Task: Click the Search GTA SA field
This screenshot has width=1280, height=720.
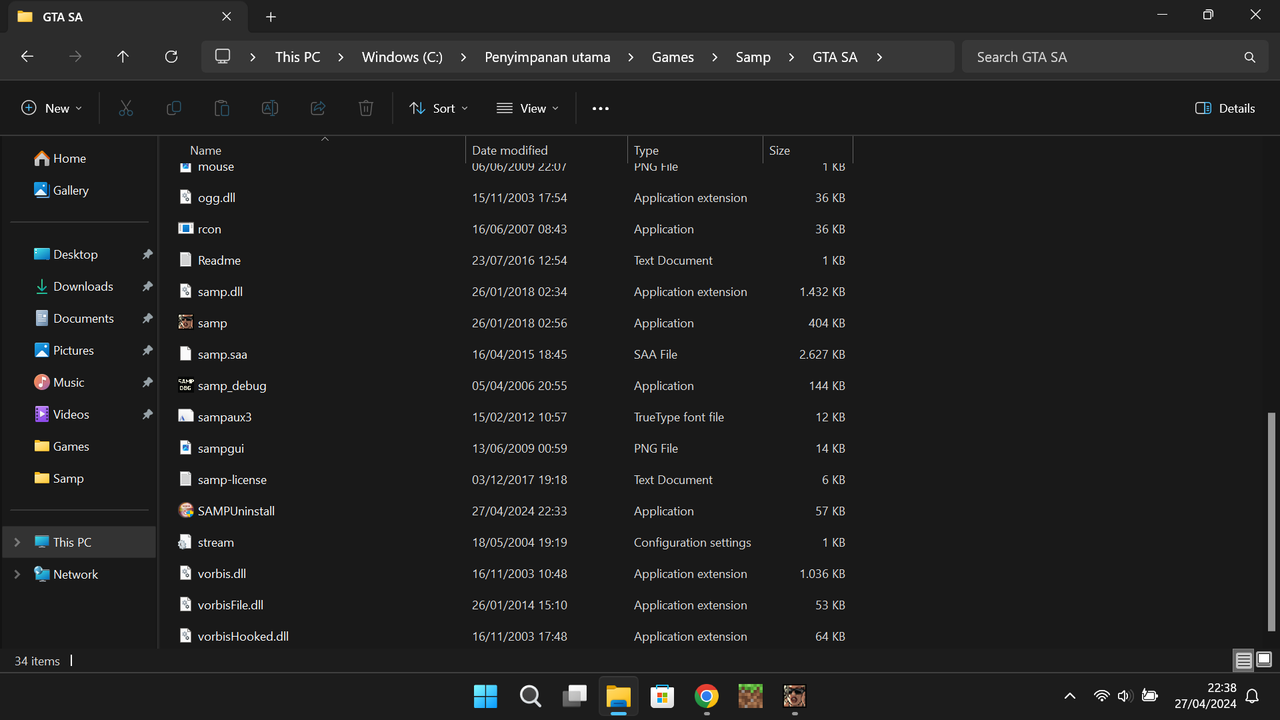Action: pos(1113,57)
